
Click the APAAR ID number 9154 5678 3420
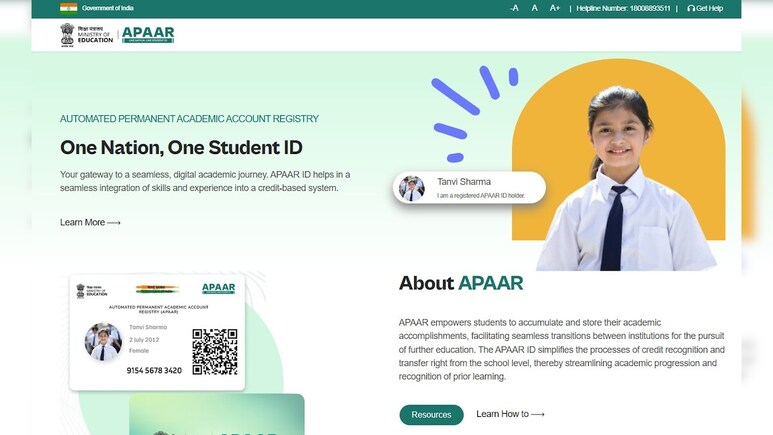click(154, 370)
